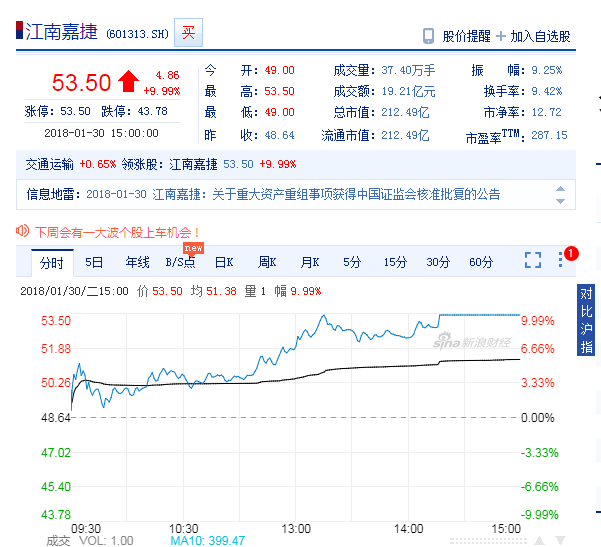Image resolution: width=601 pixels, height=547 pixels.
Task: Click the current price 53.50
Action: pyautogui.click(x=81, y=82)
